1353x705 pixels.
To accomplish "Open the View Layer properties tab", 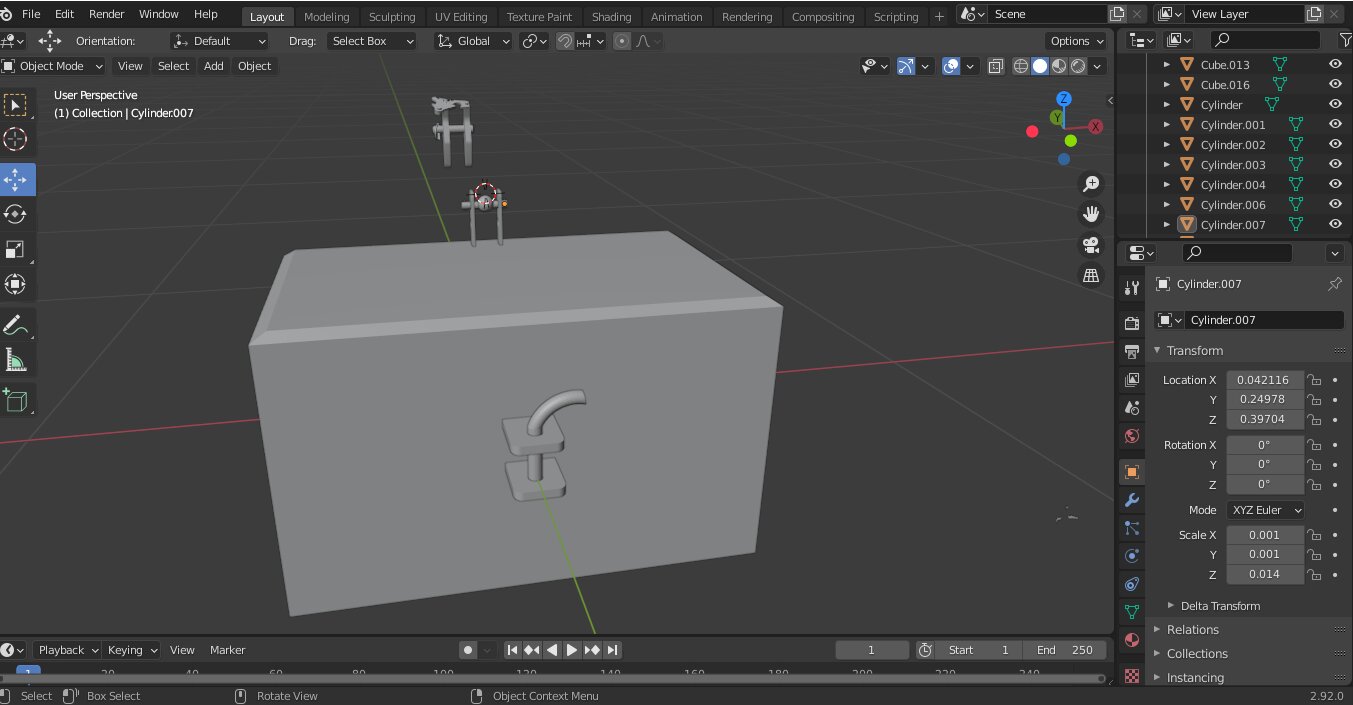I will click(1132, 380).
